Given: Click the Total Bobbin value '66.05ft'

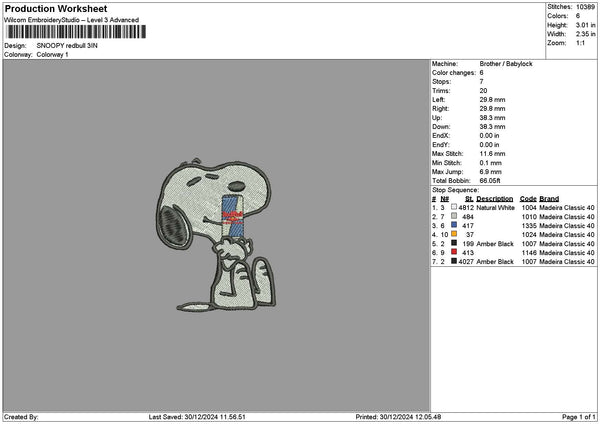Looking at the screenshot, I should click(490, 181).
